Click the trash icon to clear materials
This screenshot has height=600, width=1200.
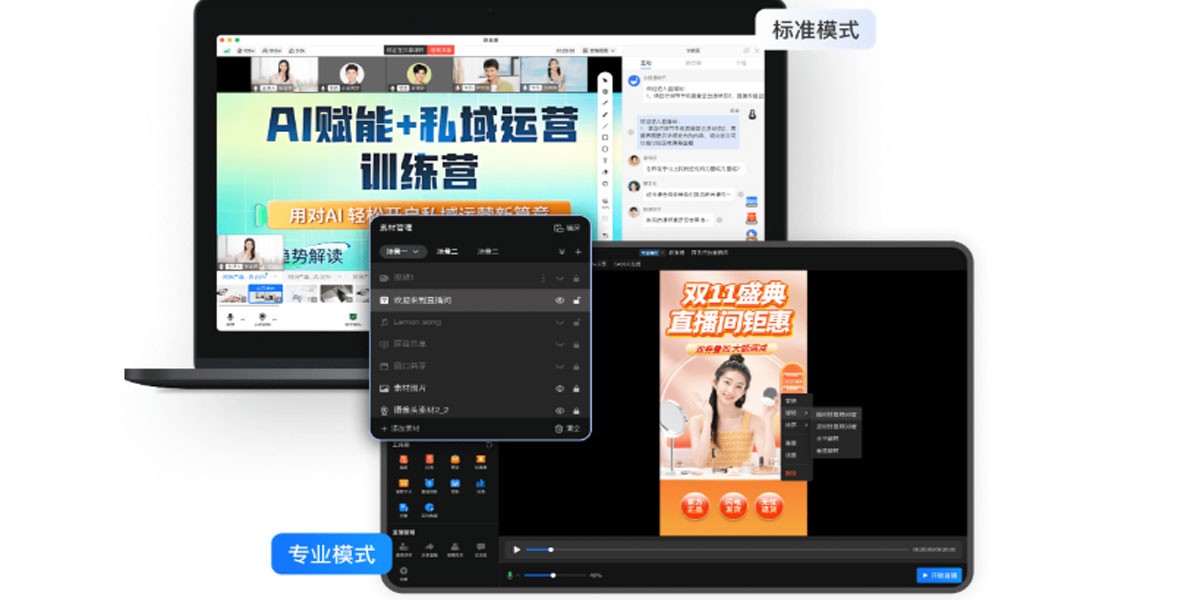(558, 427)
